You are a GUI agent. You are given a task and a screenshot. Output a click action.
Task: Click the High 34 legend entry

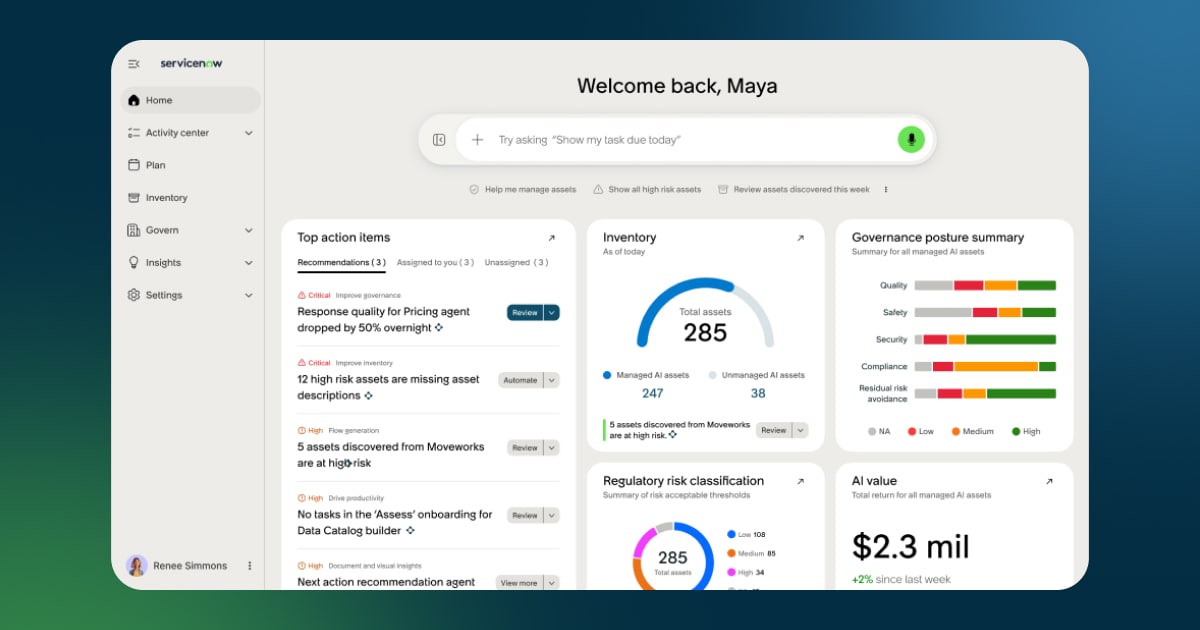pos(746,572)
